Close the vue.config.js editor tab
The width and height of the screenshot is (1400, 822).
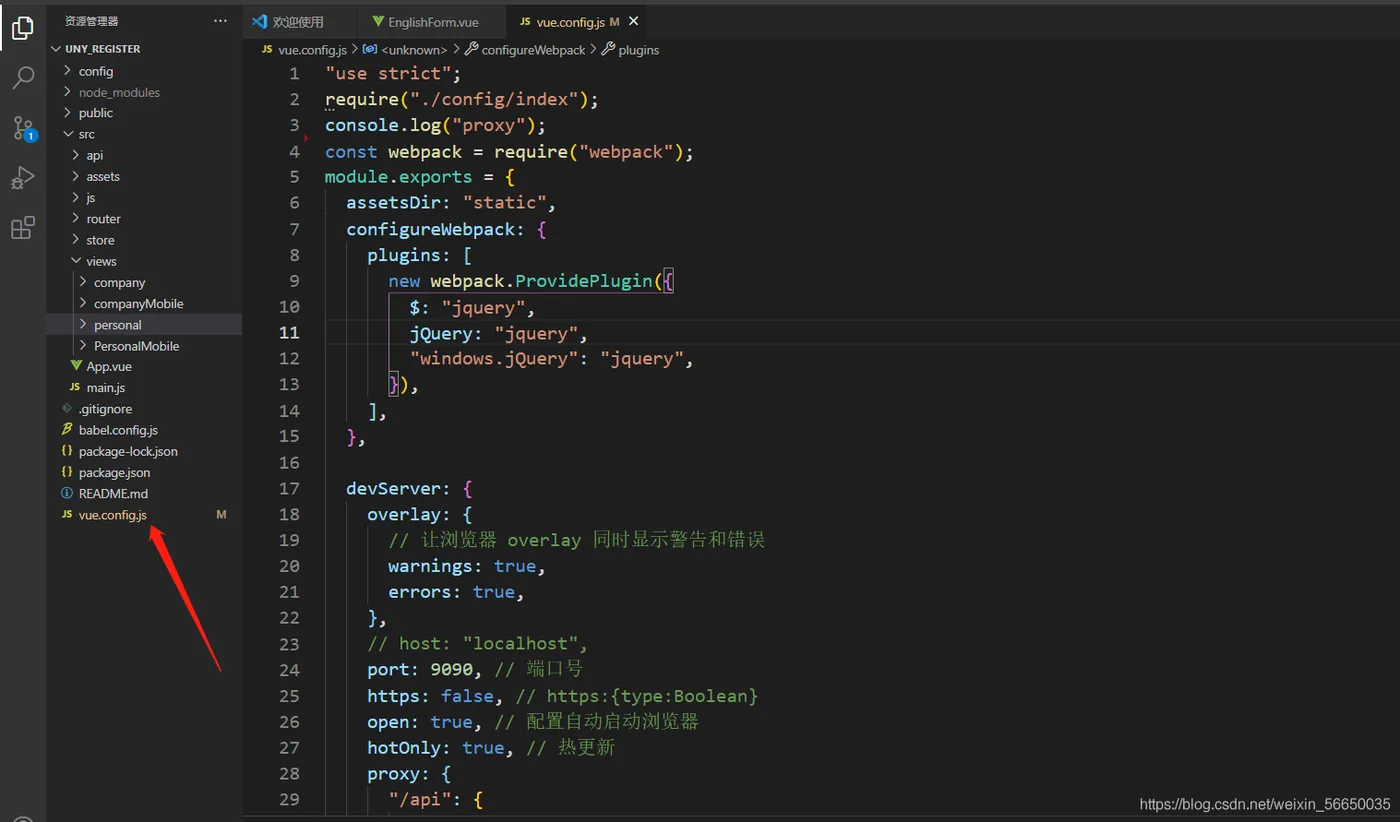click(633, 21)
